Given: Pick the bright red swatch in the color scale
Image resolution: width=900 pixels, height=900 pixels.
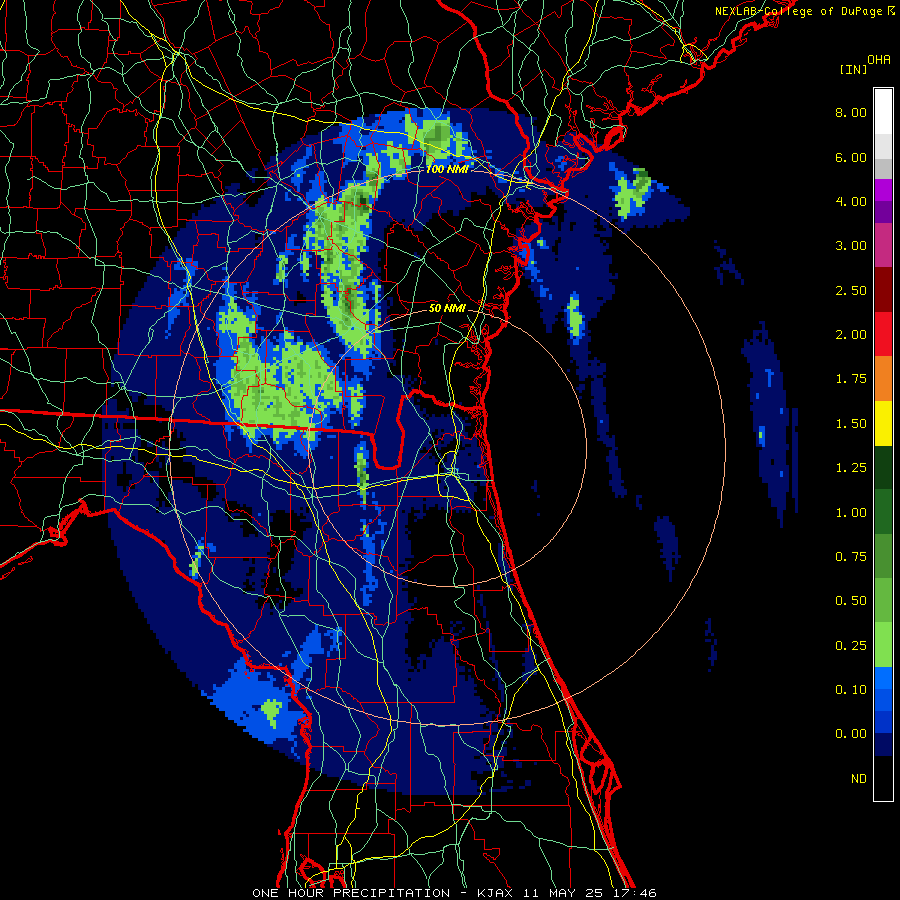Looking at the screenshot, I should tap(883, 335).
